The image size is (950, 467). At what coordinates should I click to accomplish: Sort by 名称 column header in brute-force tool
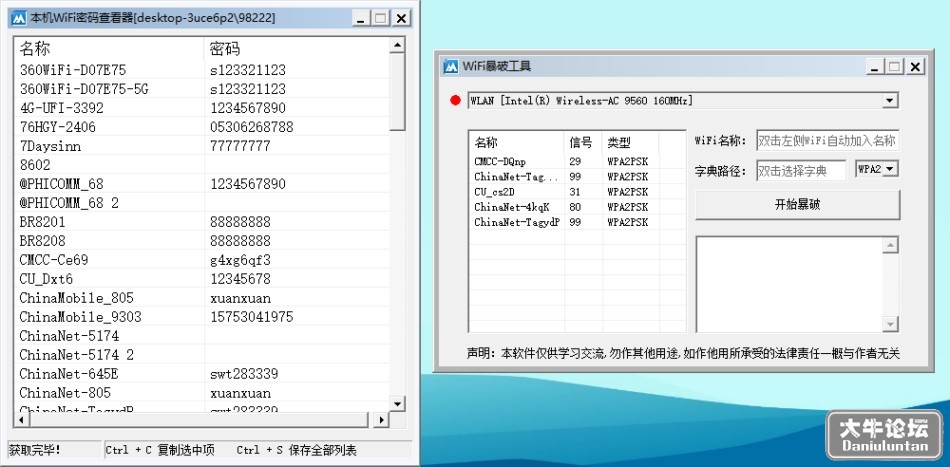coord(517,143)
